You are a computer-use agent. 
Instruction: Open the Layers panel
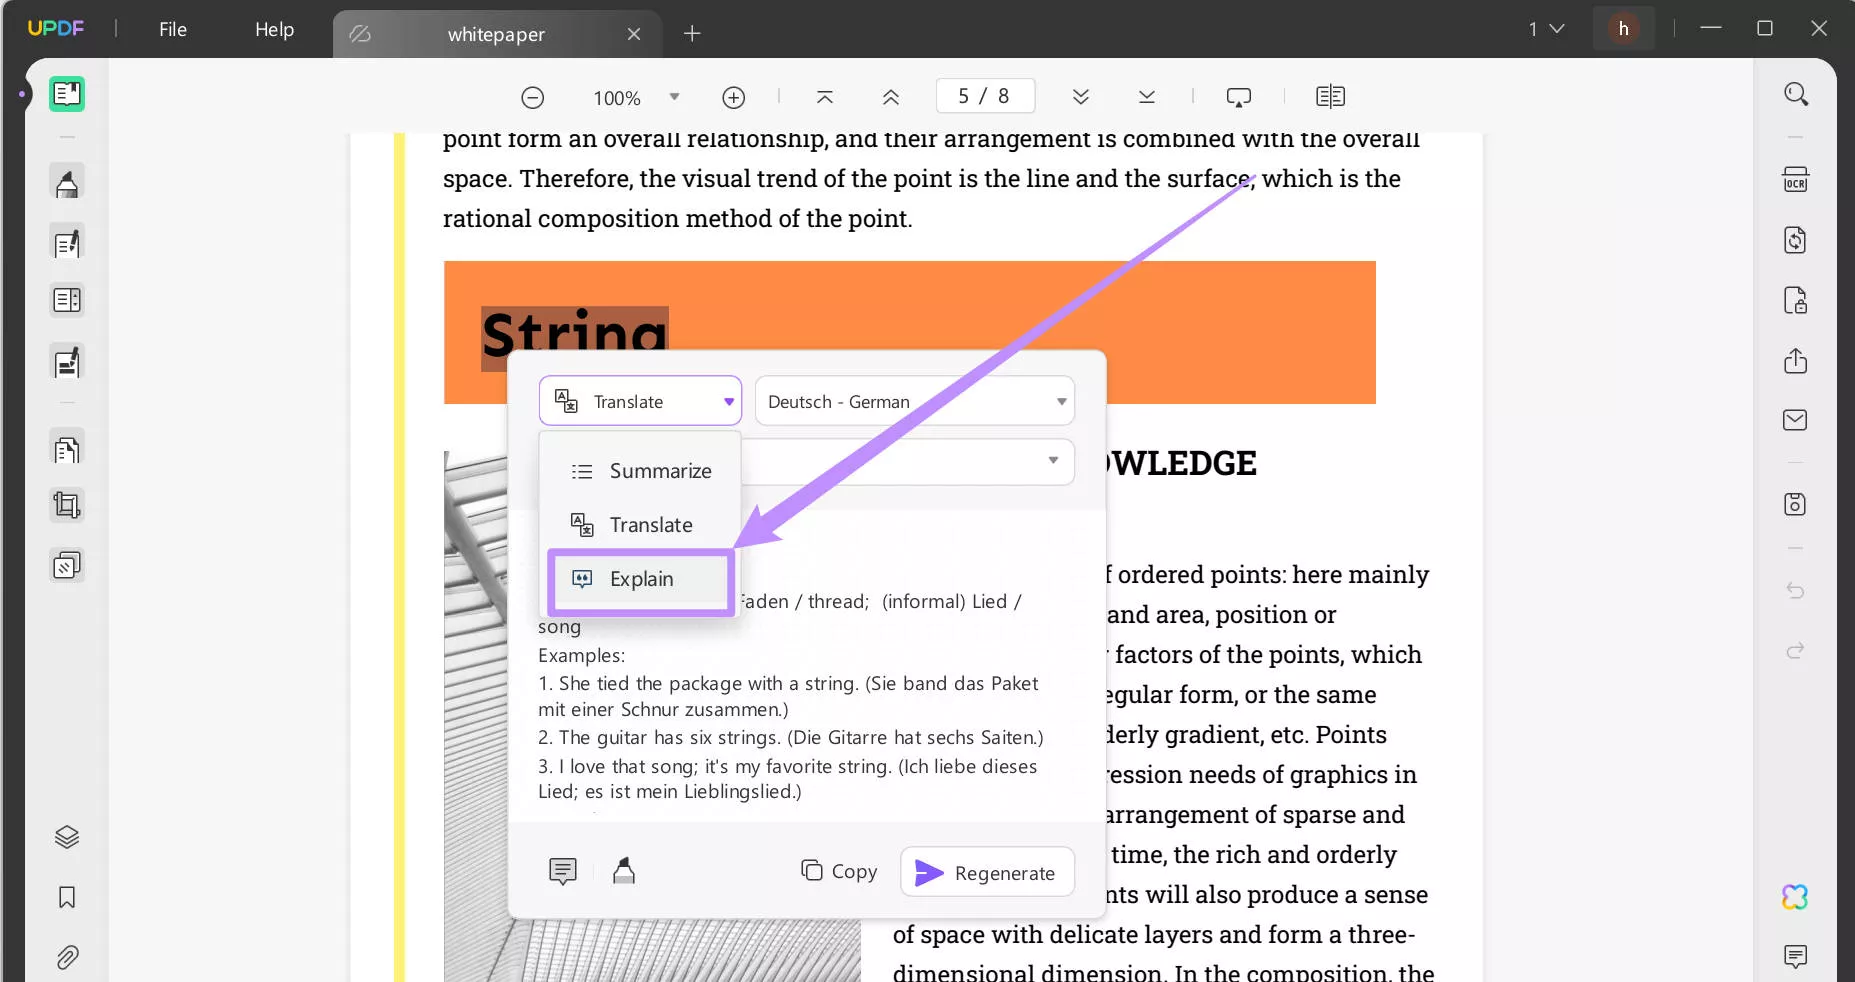(x=67, y=837)
